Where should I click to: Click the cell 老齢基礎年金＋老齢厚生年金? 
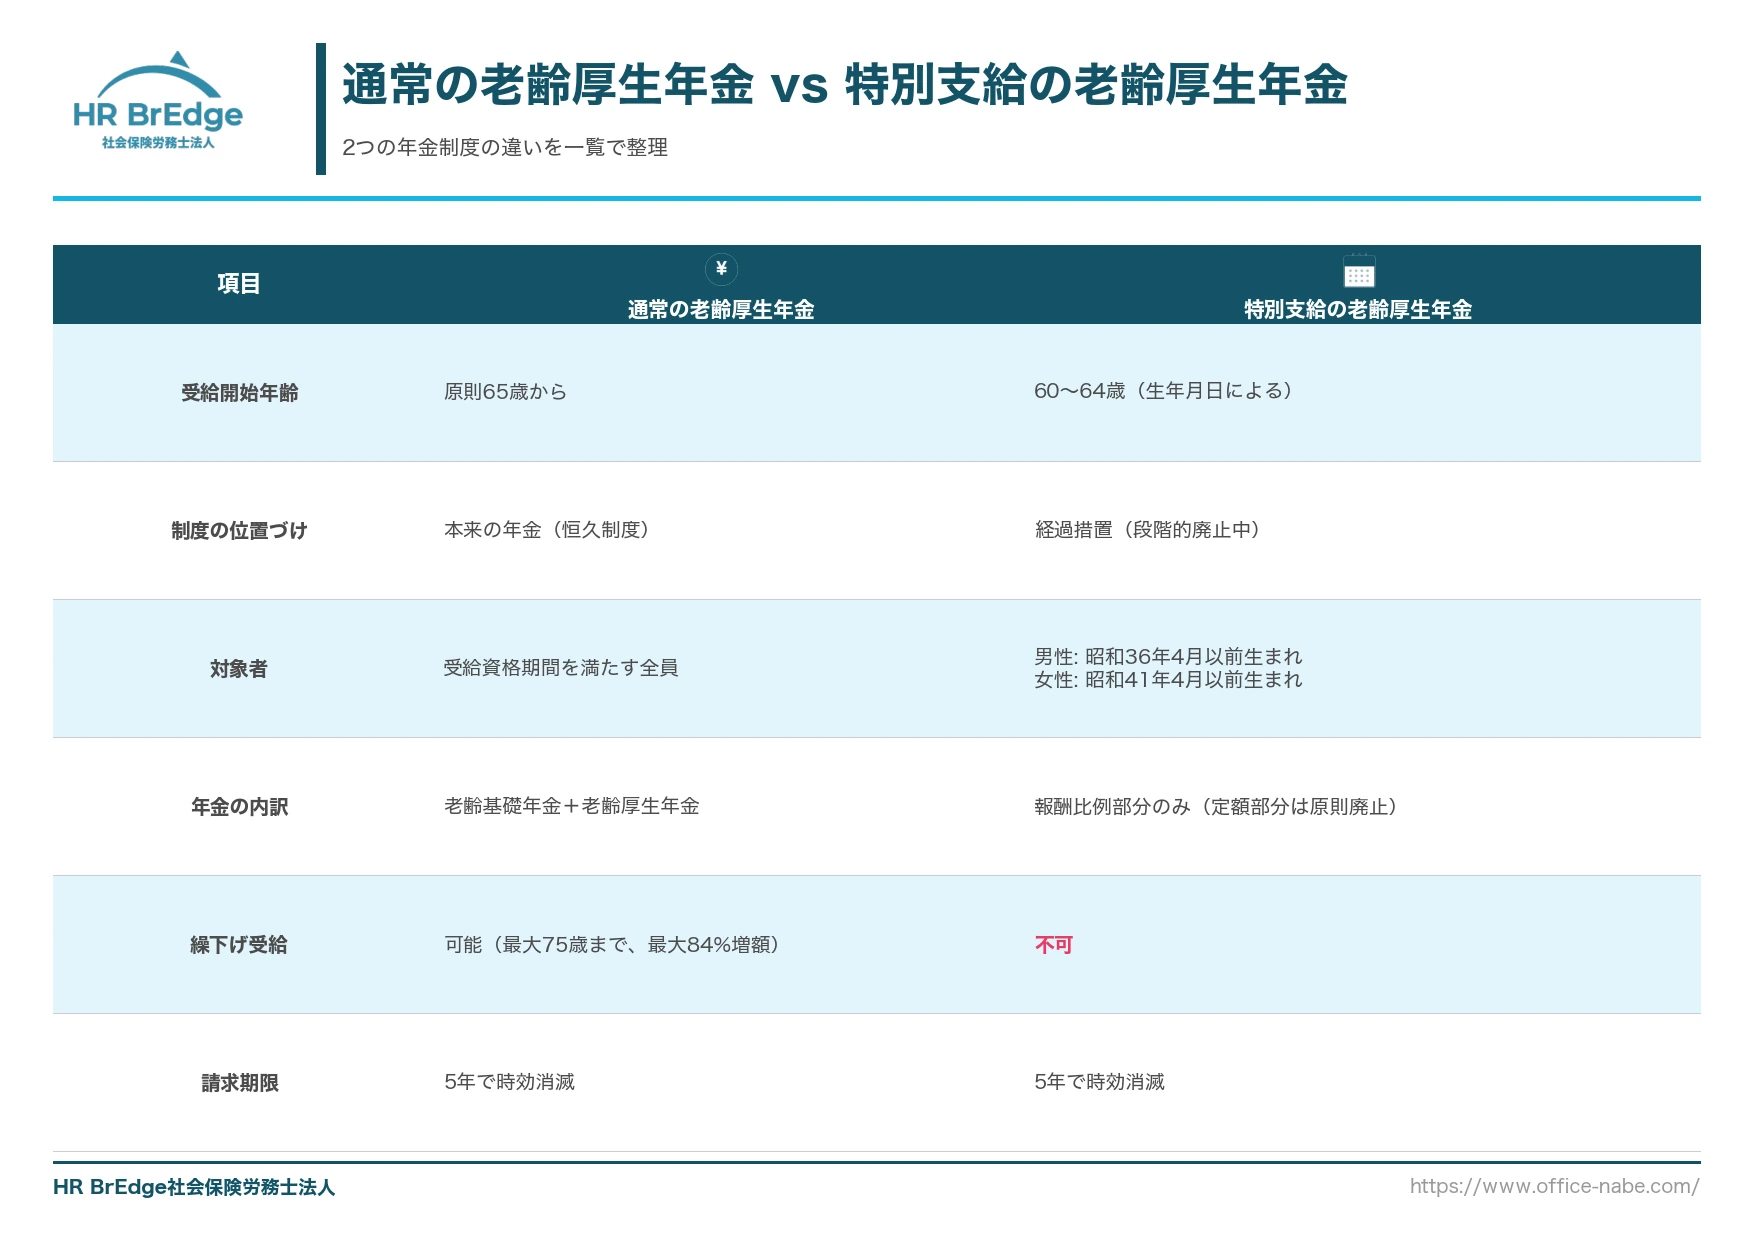coord(572,806)
